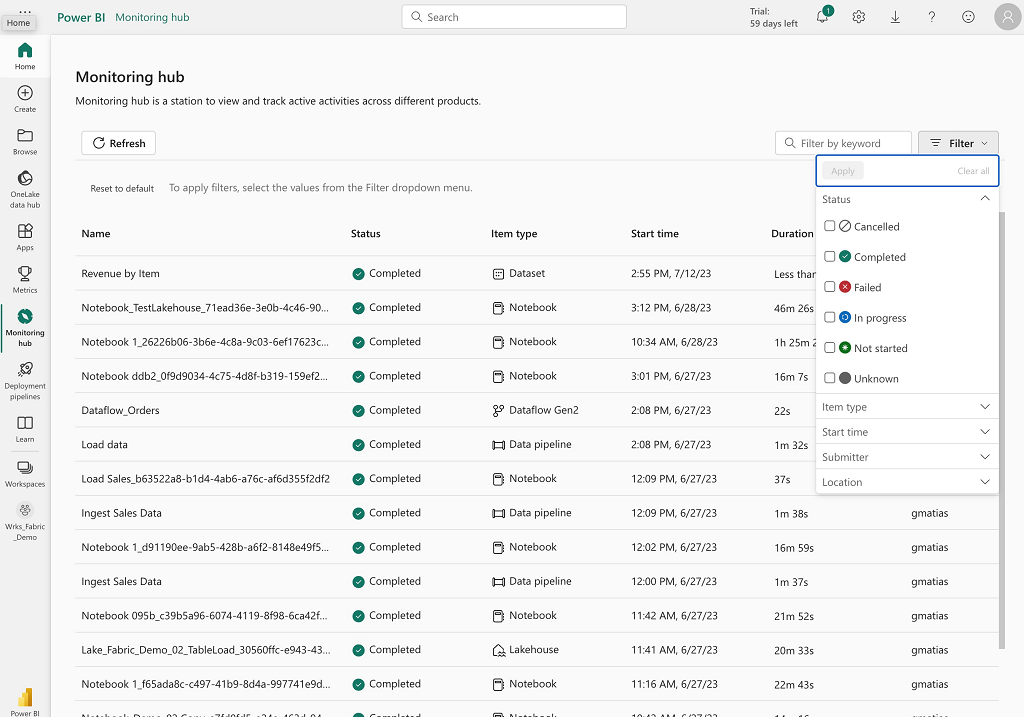Click the Dataflow Gen2 icon for Dataflow_Orders
Viewport: 1024px width, 717px height.
click(x=498, y=411)
